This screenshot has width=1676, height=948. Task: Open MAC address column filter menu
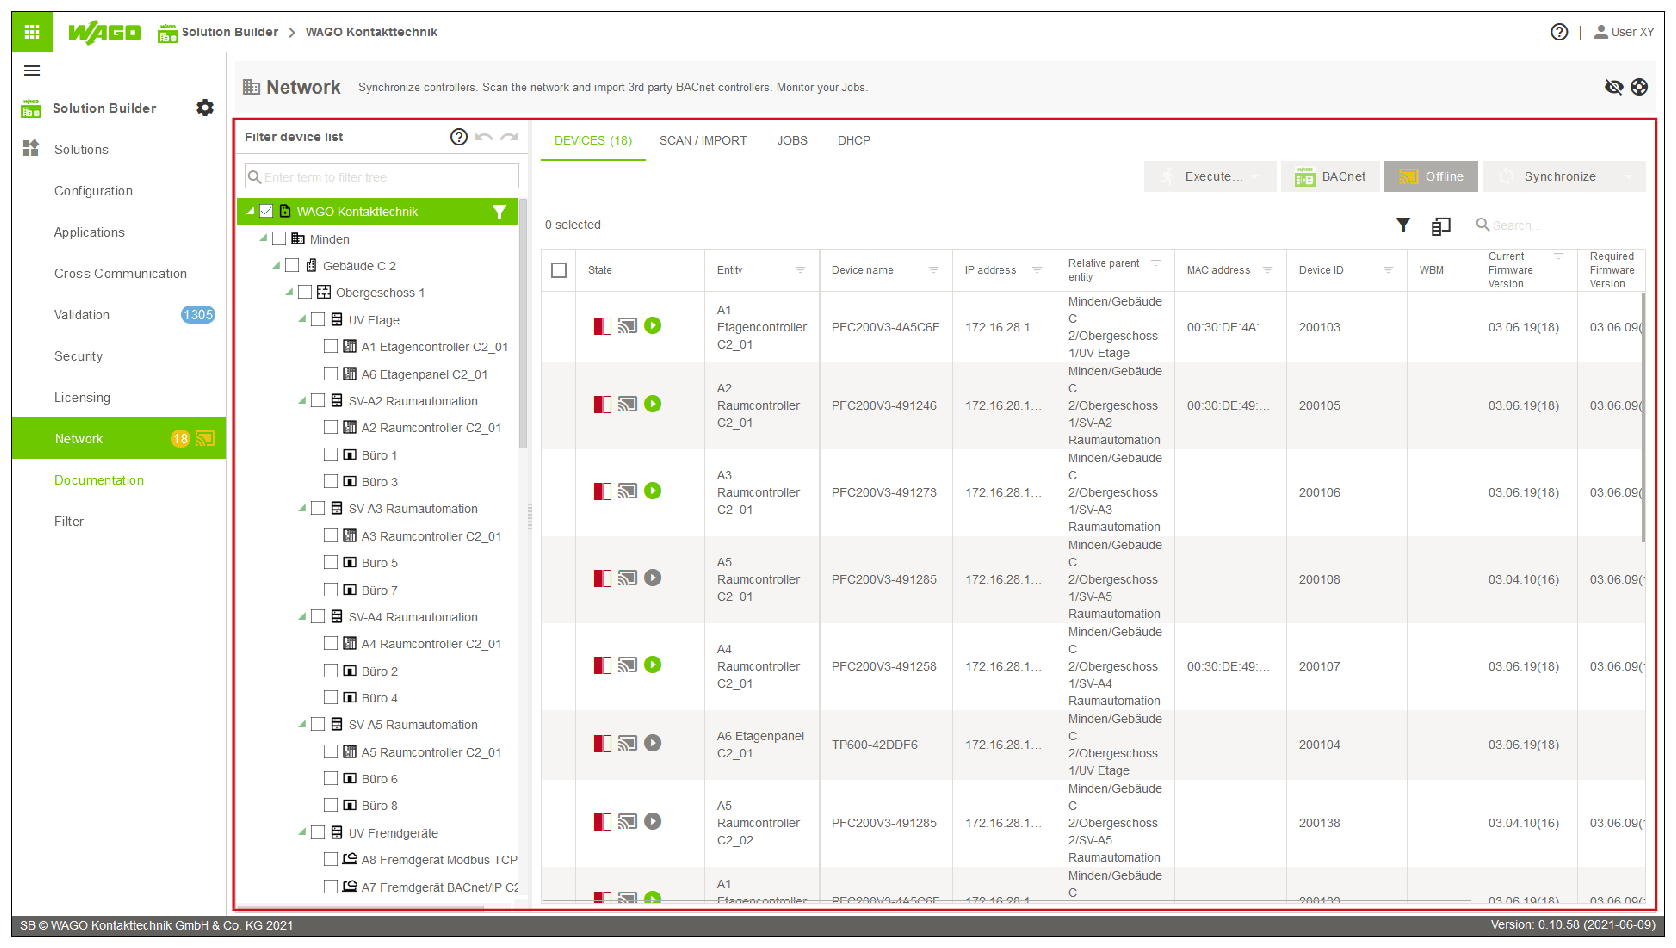1267,270
